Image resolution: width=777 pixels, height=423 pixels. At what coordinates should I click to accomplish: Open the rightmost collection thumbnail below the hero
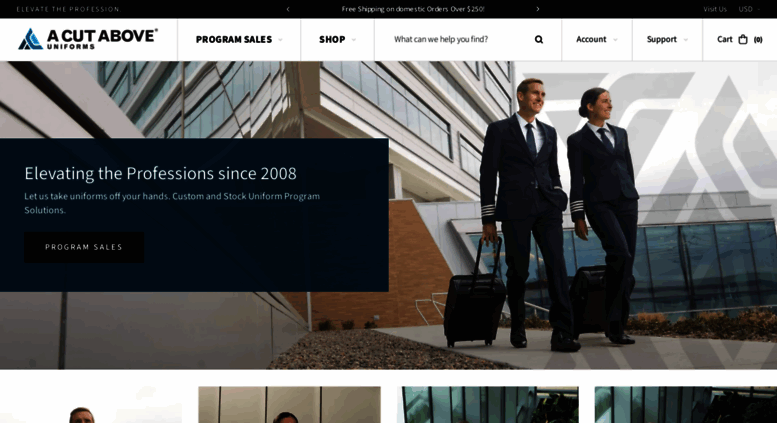(x=686, y=405)
